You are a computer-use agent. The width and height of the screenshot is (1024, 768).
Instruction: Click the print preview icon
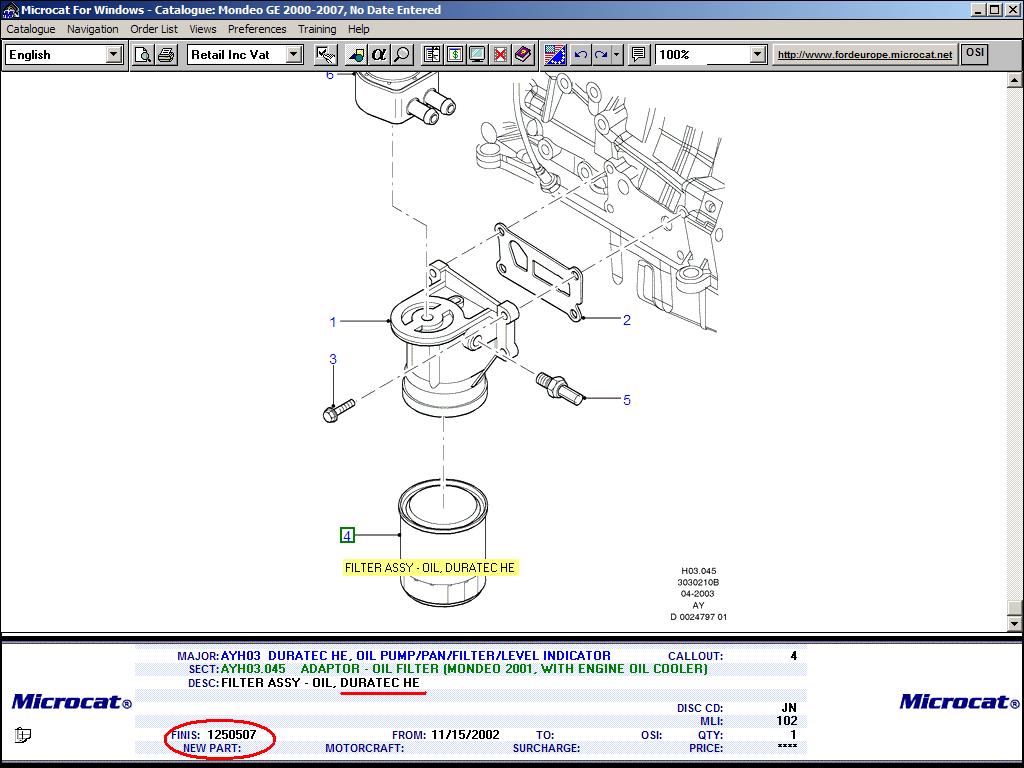click(x=143, y=55)
